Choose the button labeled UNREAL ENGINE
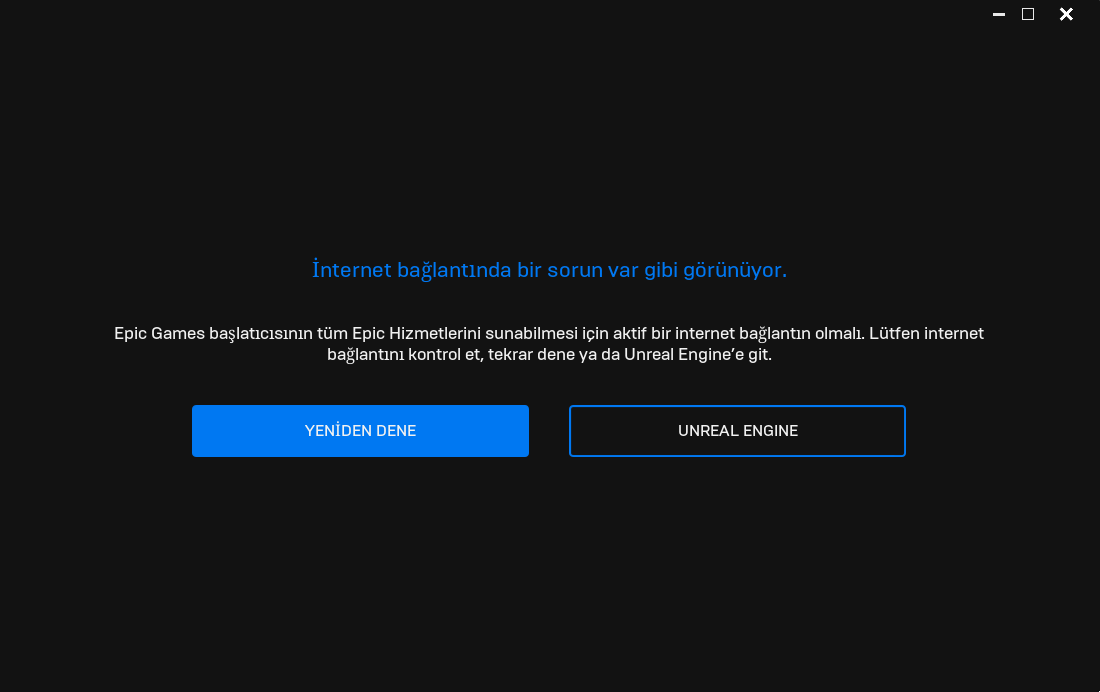This screenshot has width=1100, height=692. 737,431
